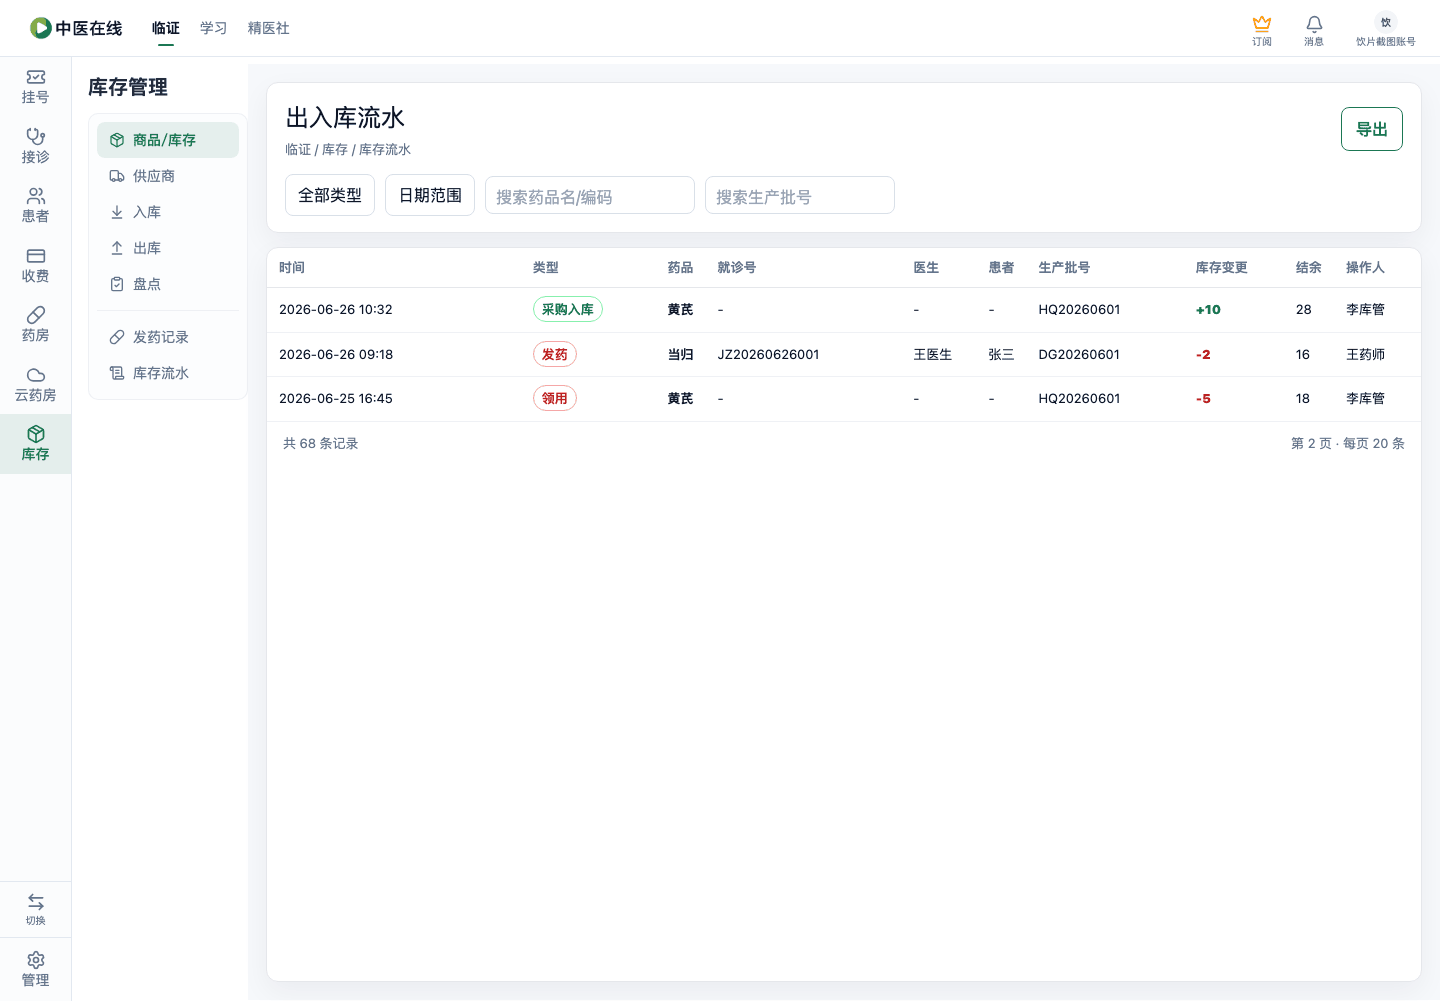
Task: Click batch number DG20260601
Action: point(1079,354)
